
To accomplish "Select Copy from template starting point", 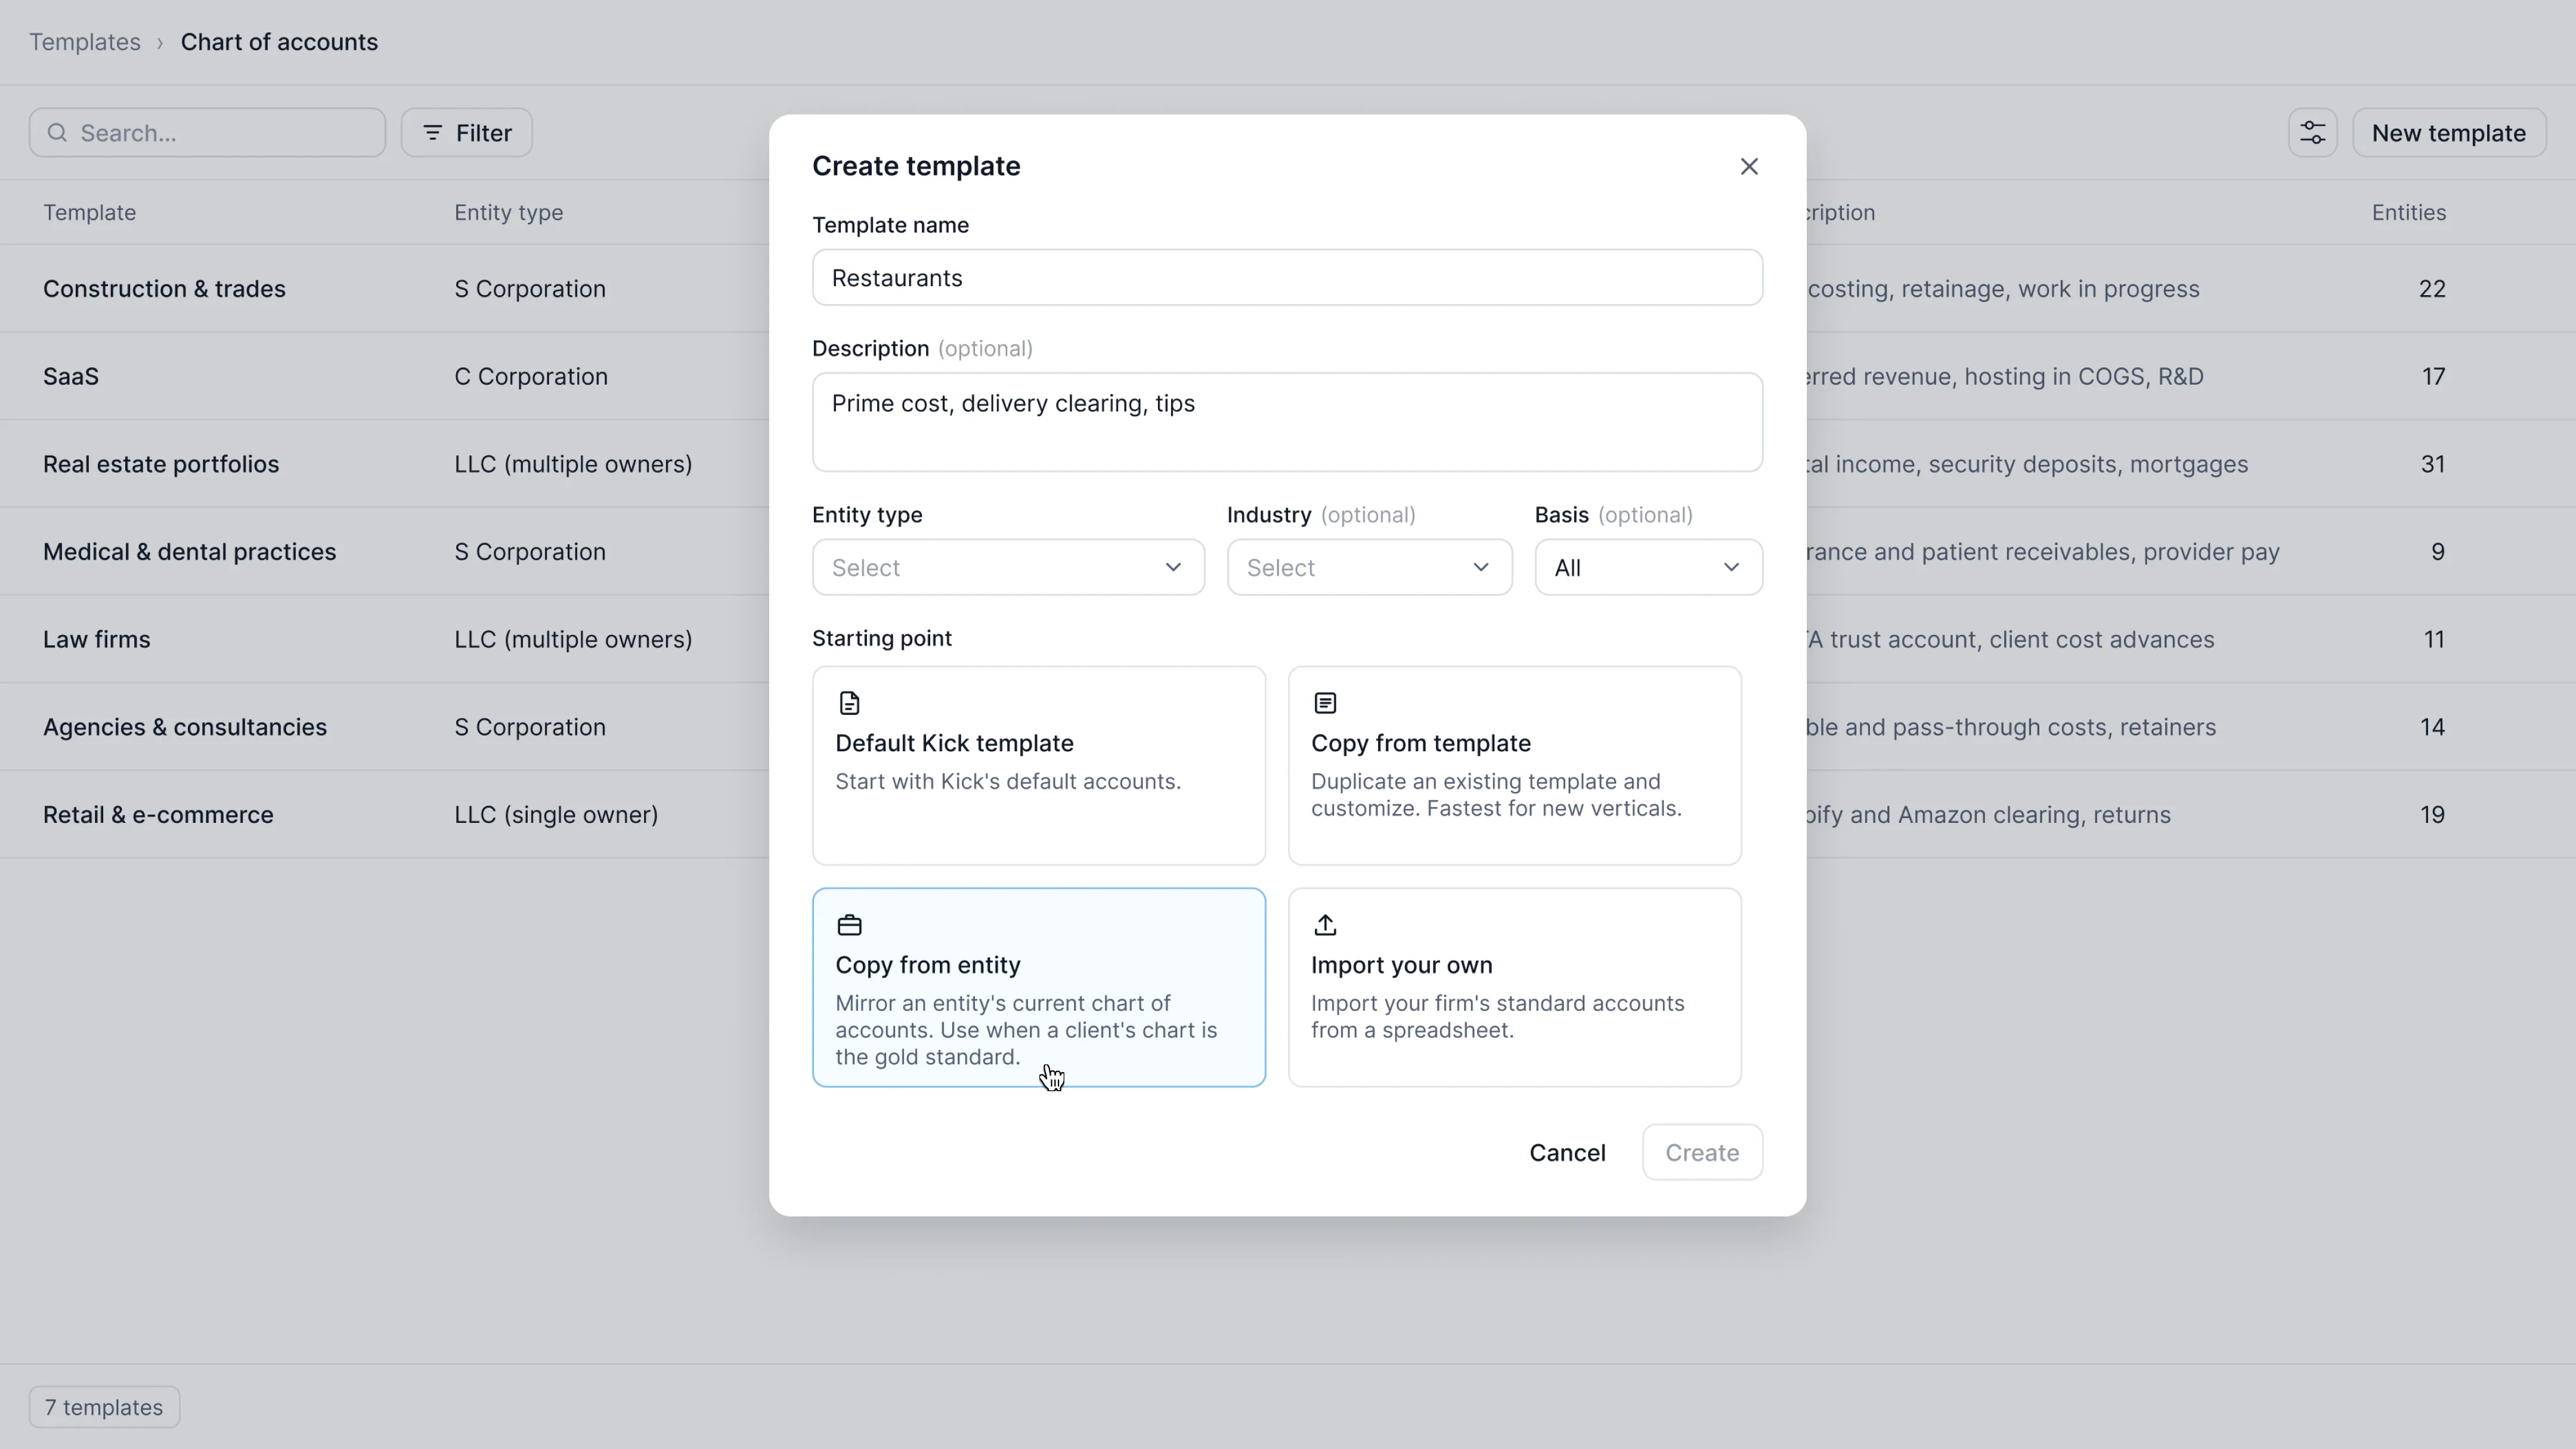I will point(1514,766).
